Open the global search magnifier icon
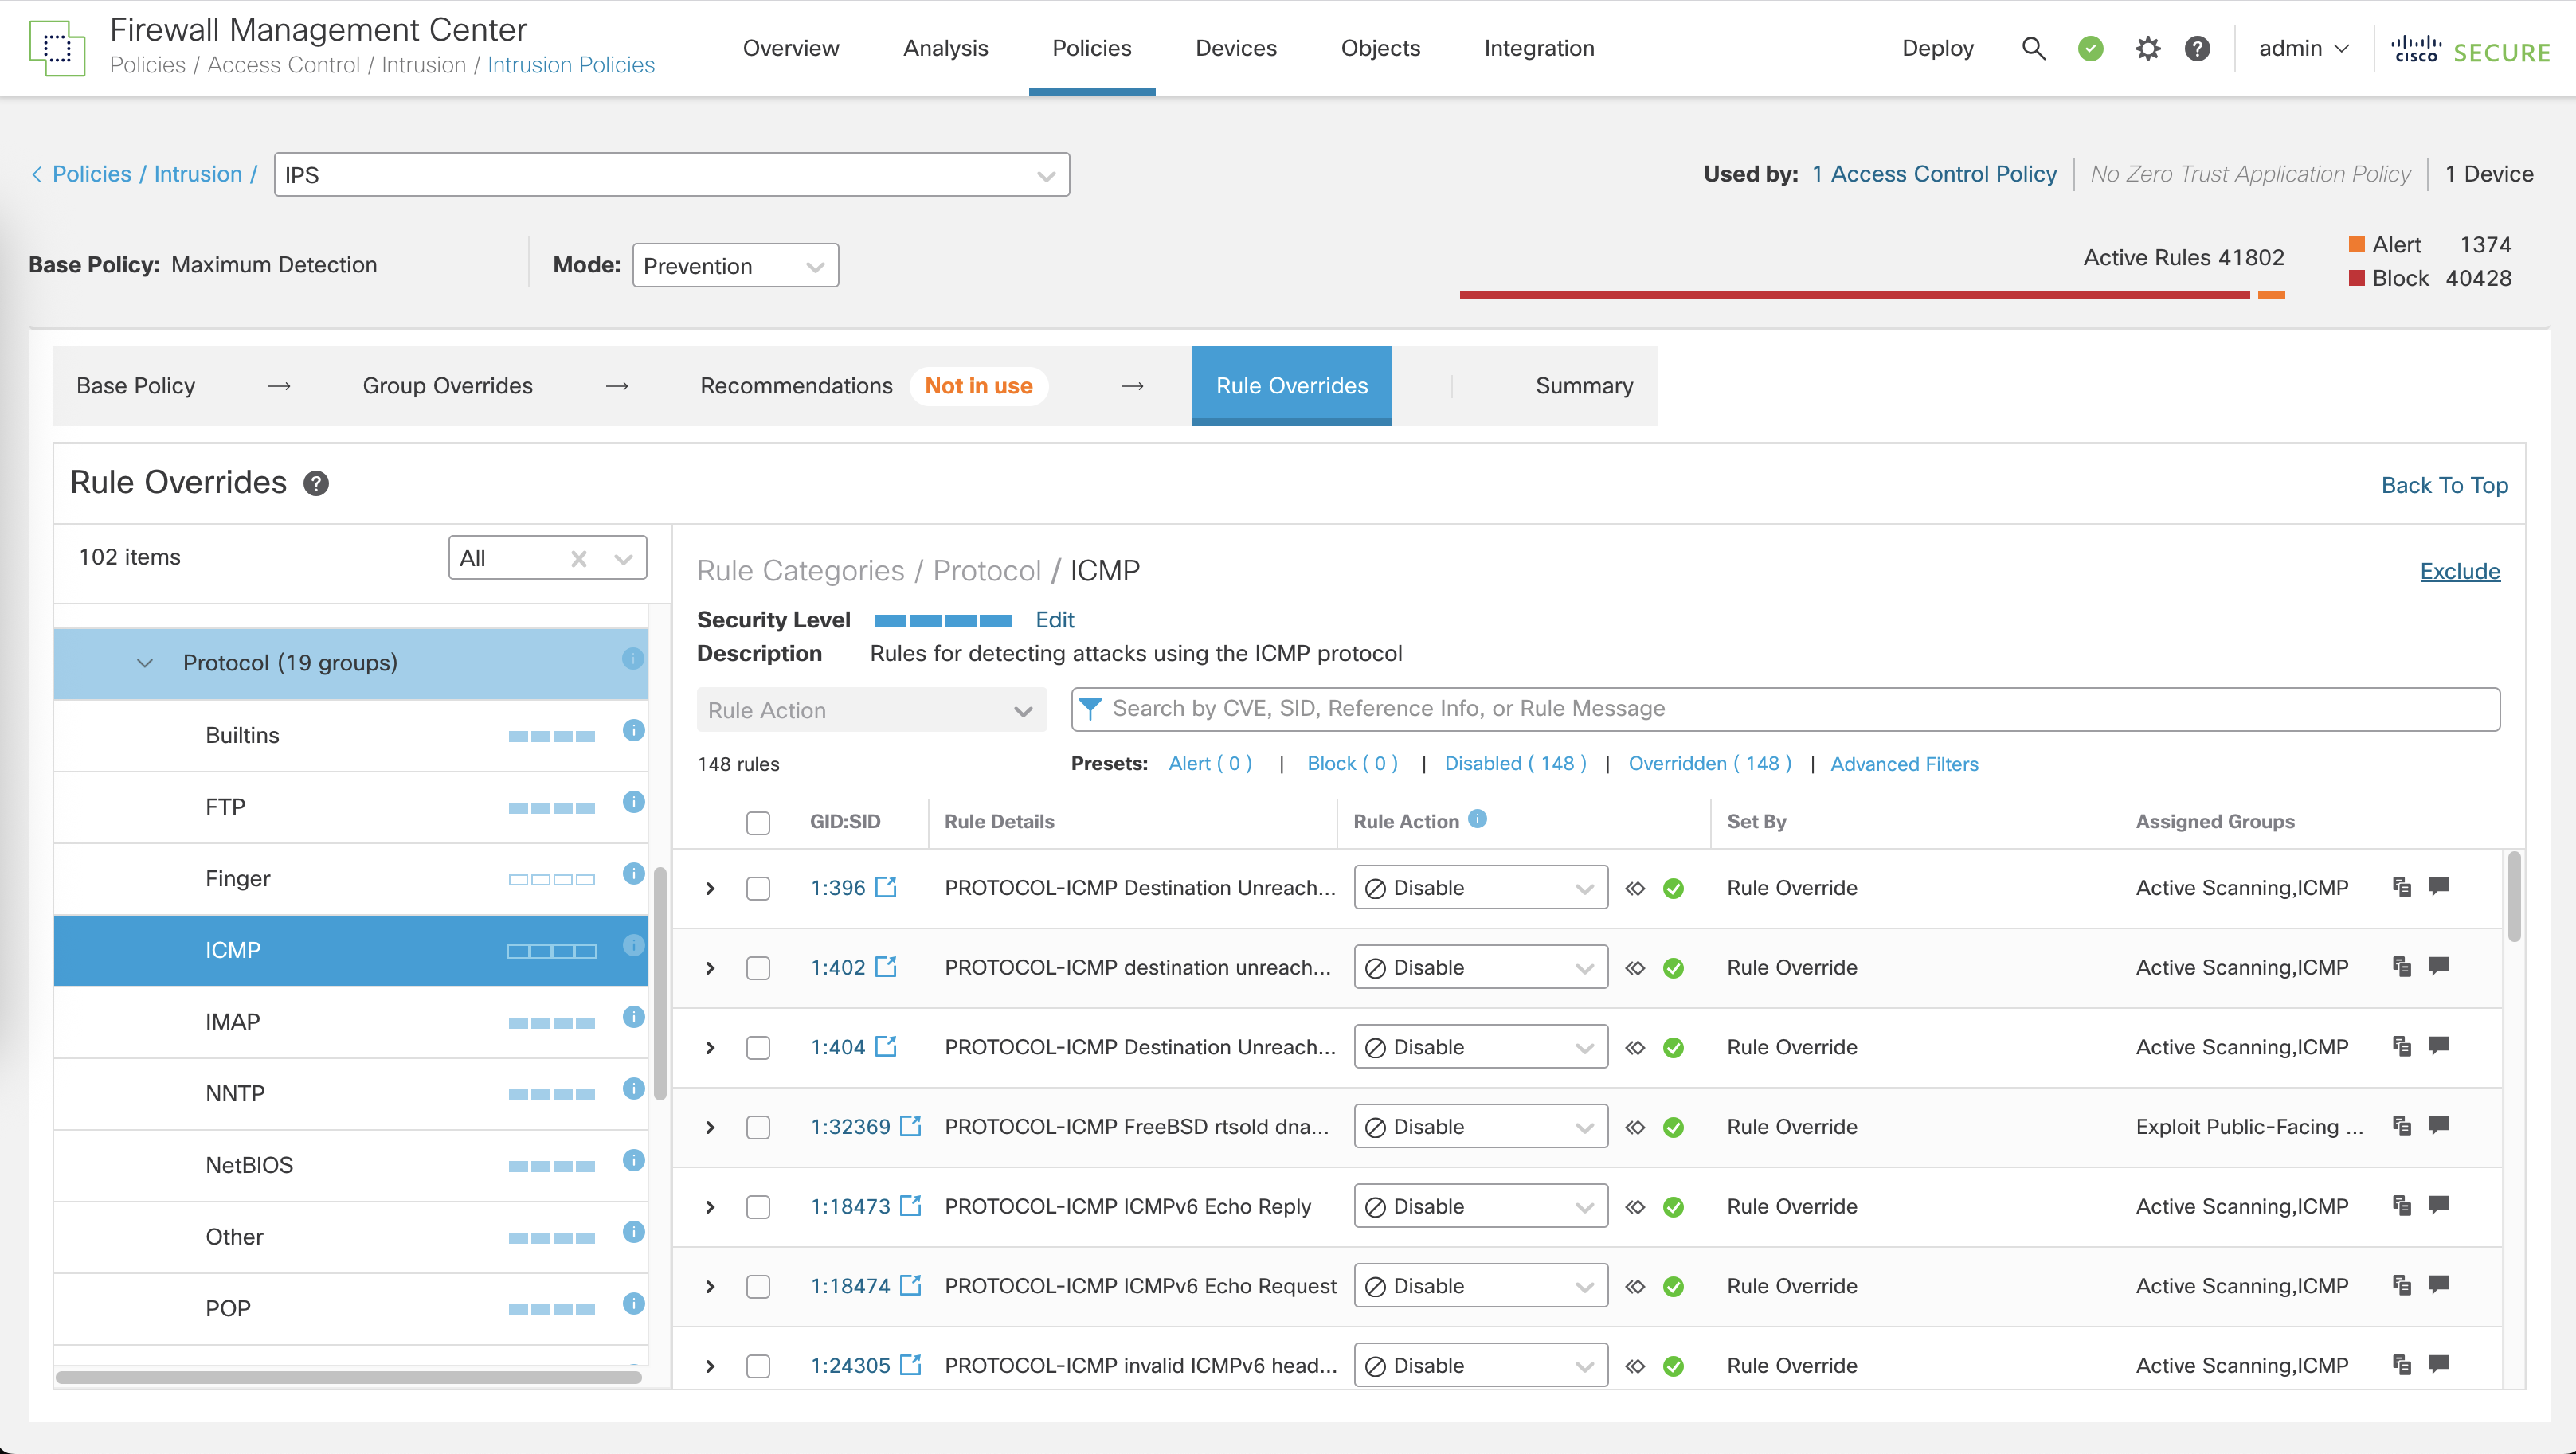This screenshot has height=1454, width=2576. pos(2033,48)
